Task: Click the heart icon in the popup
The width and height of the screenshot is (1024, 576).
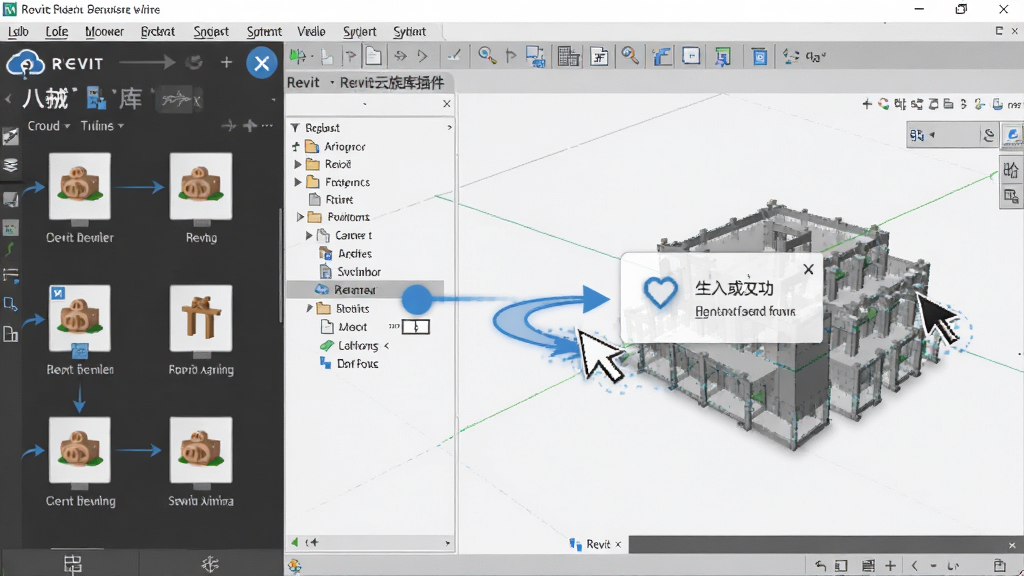Action: (x=661, y=293)
